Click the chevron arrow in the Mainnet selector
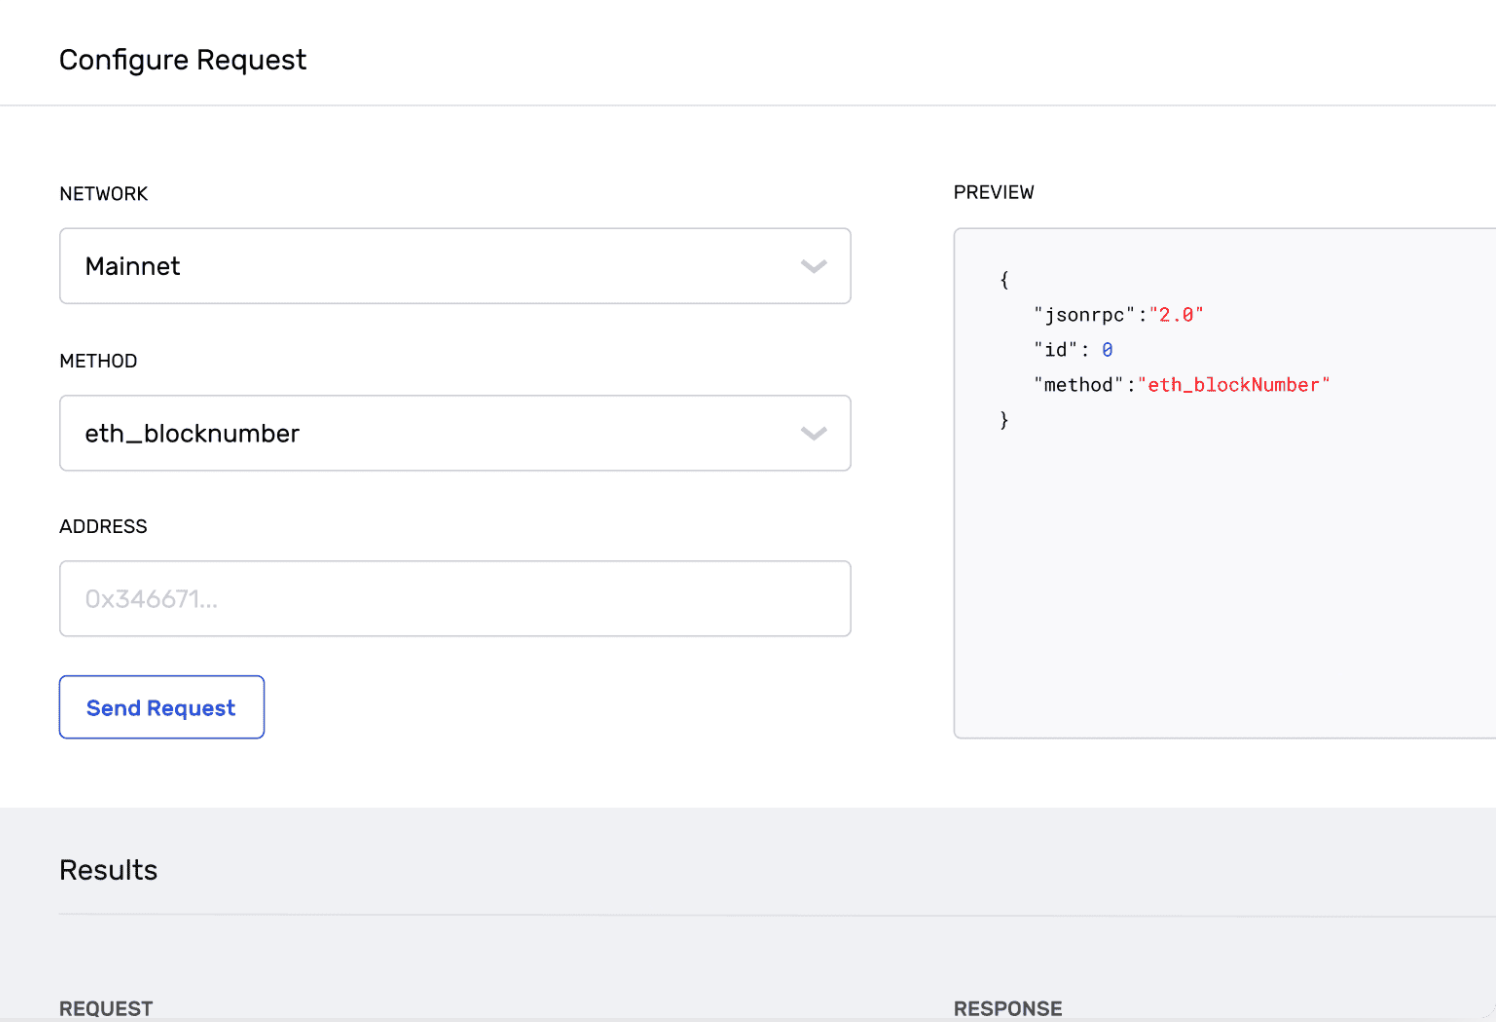1496x1022 pixels. [x=814, y=266]
